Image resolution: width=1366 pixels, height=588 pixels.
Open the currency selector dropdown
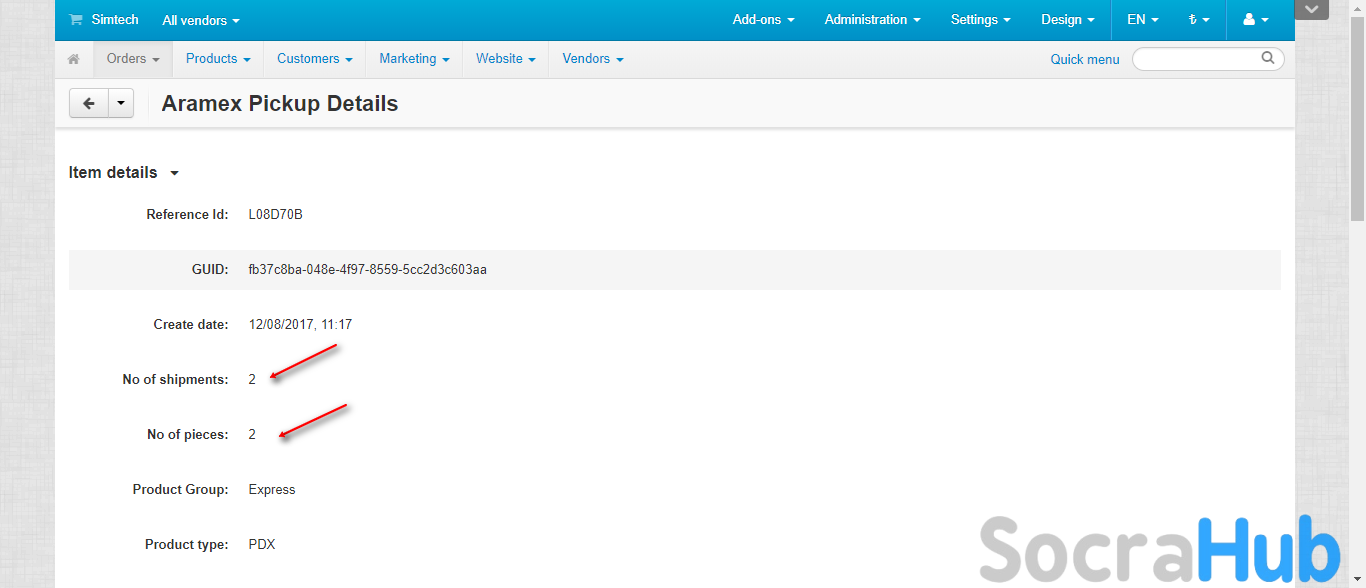(1199, 20)
